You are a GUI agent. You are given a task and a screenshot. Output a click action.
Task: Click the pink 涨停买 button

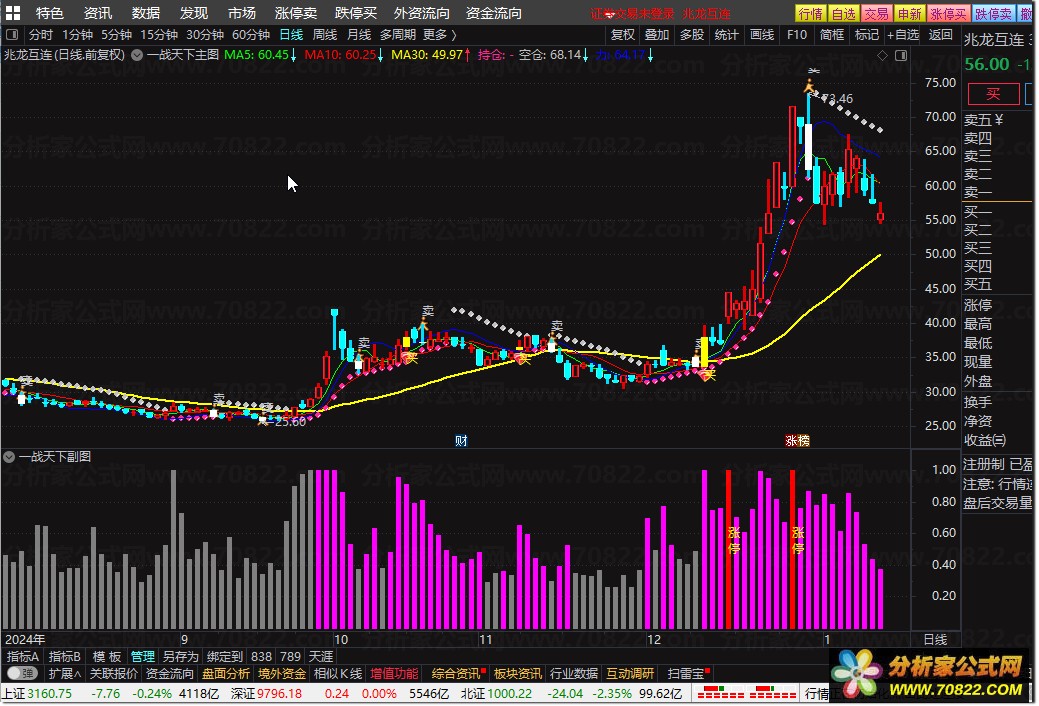pyautogui.click(x=948, y=13)
